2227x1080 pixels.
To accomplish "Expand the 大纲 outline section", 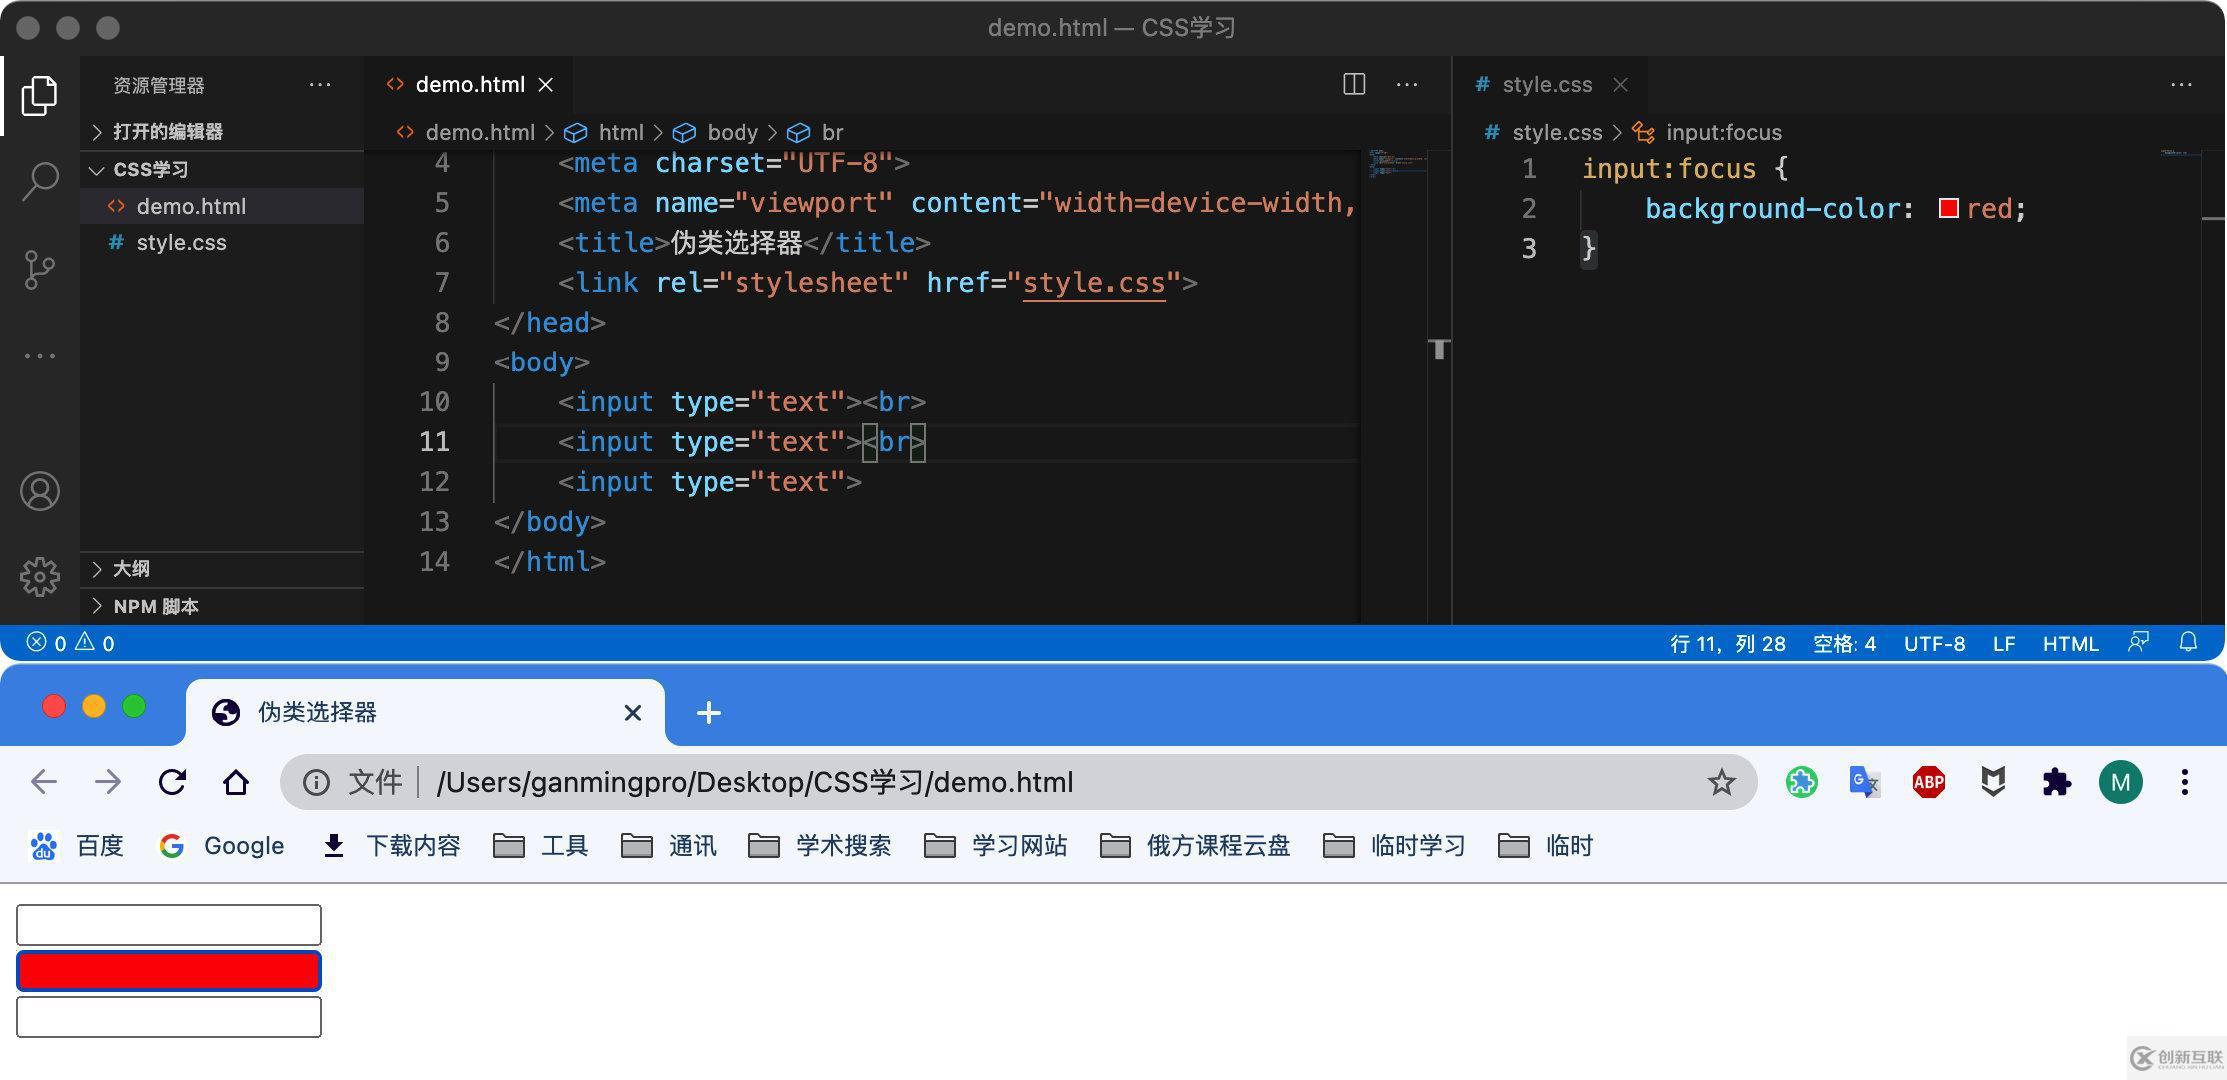I will tap(222, 569).
